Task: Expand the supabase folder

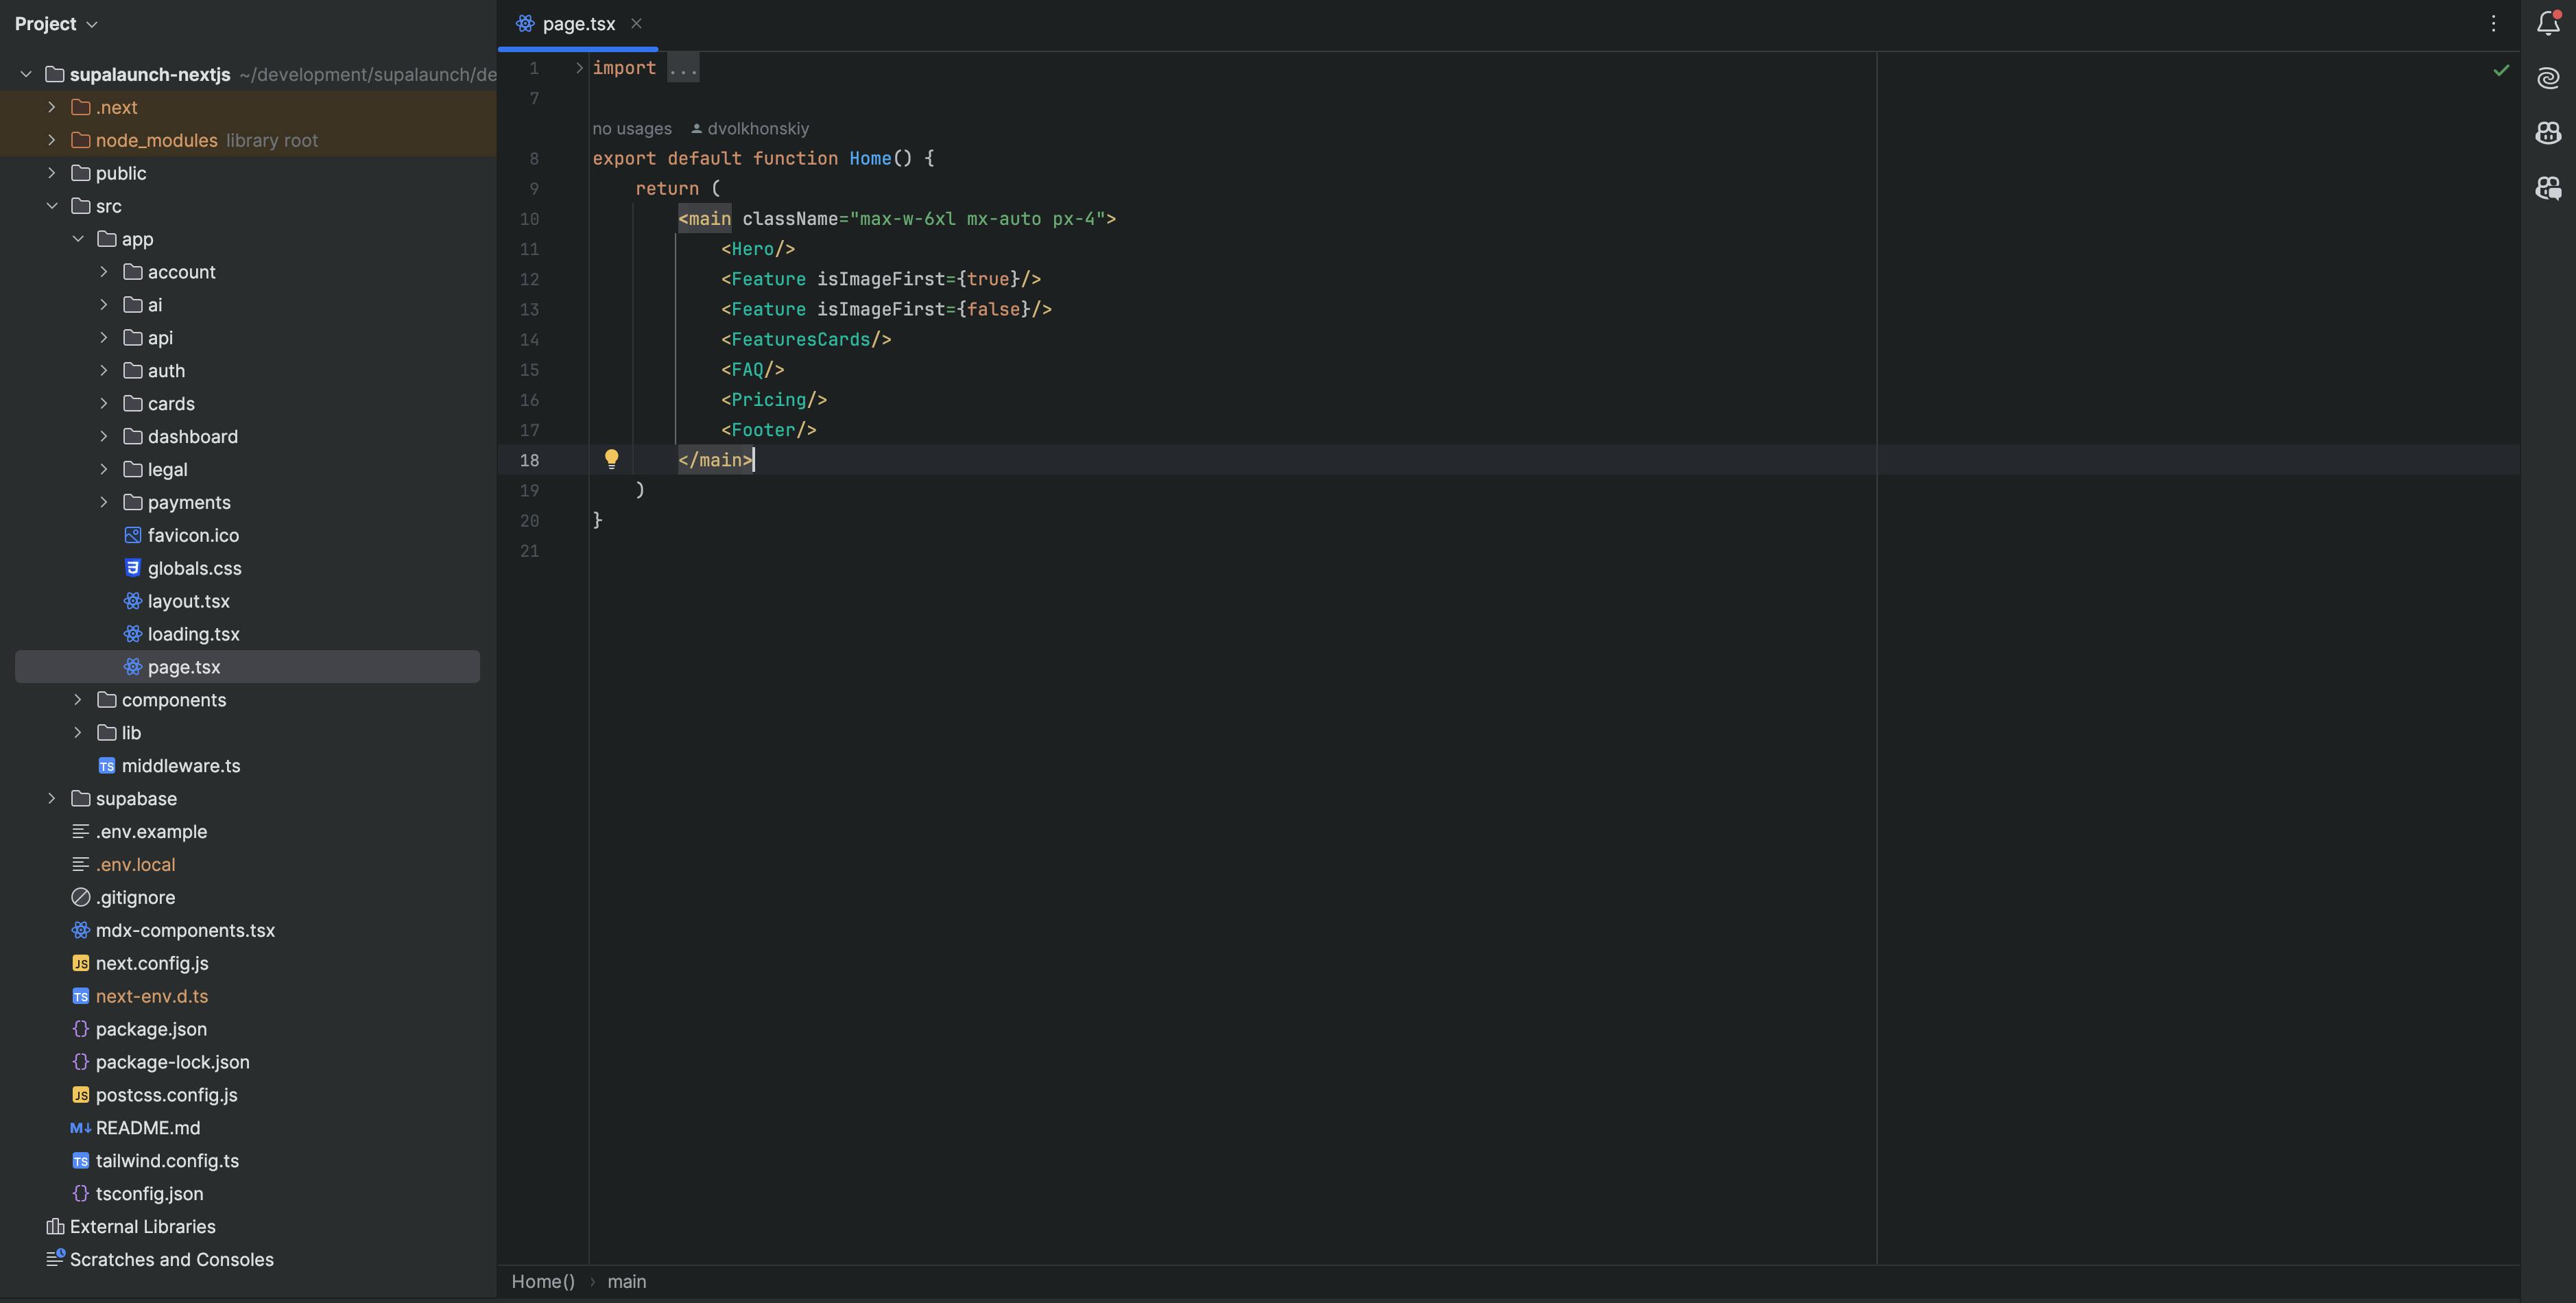Action: coord(52,798)
